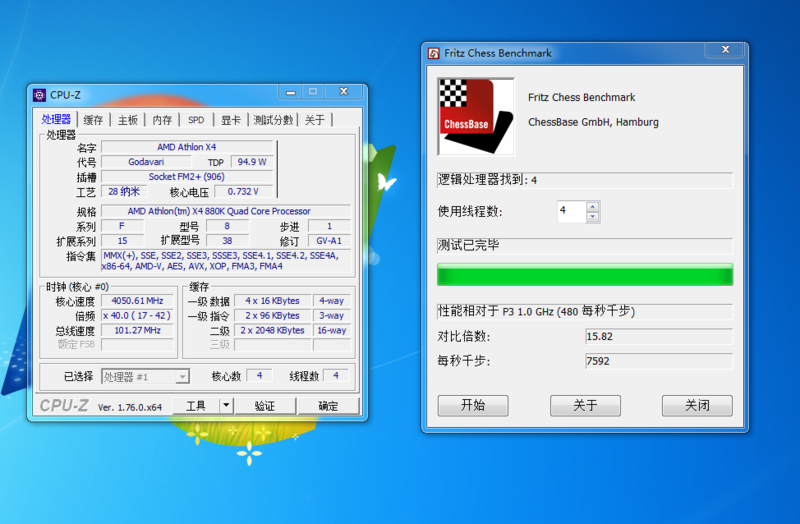
Task: Click the 使用线程数 input field
Action: pyautogui.click(x=571, y=211)
